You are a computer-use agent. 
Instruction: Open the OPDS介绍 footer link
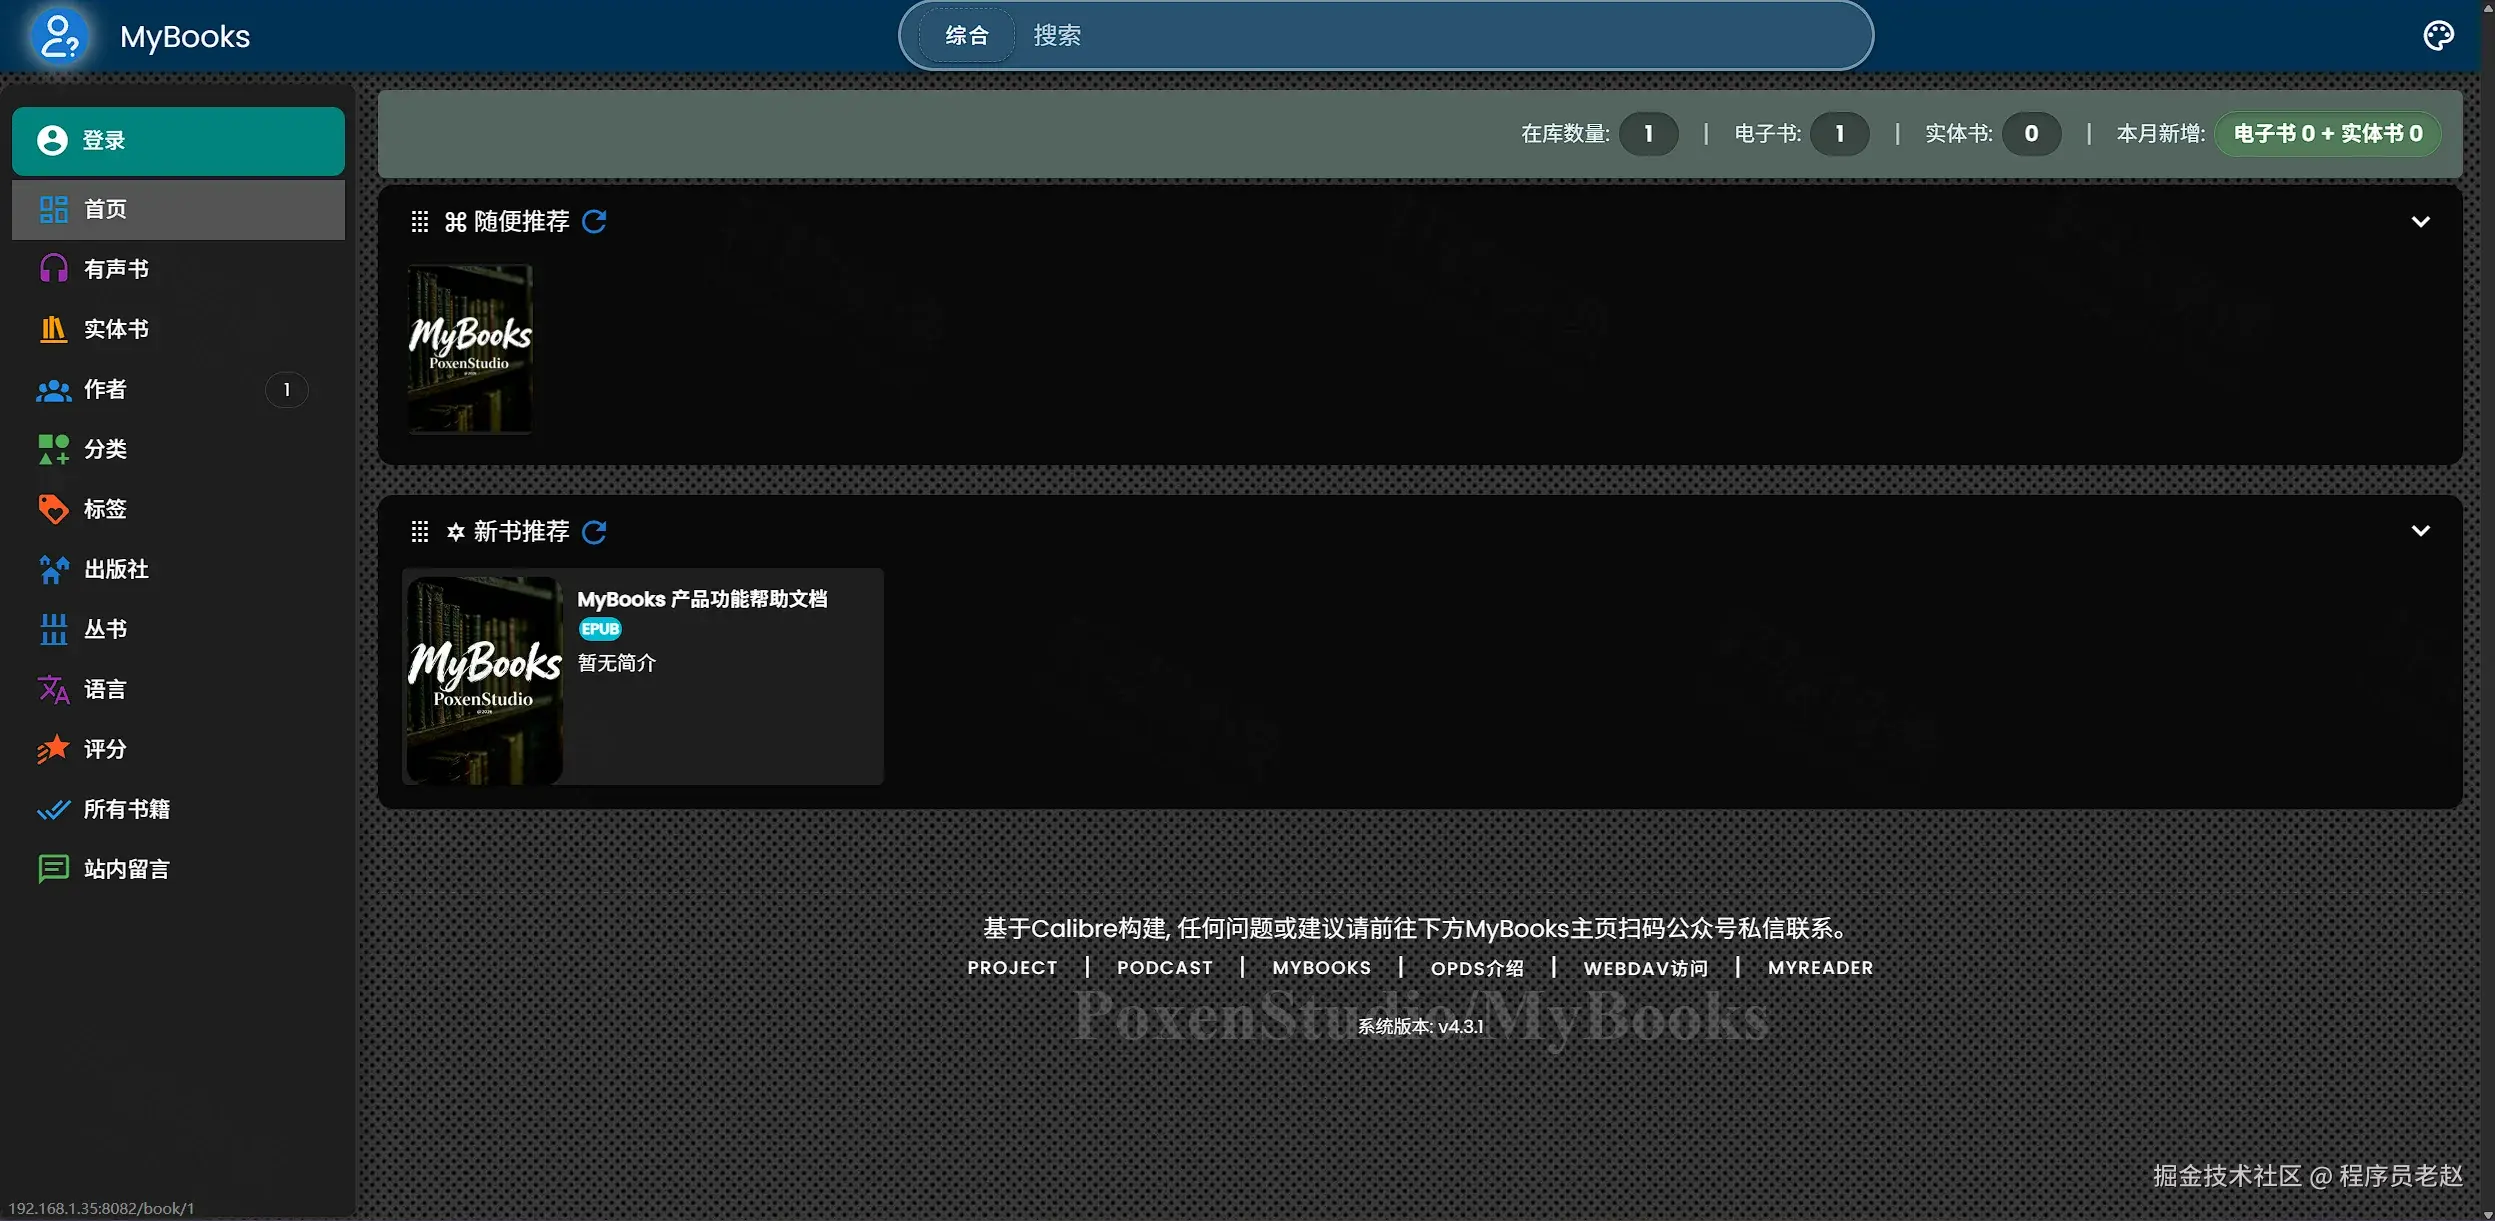(x=1477, y=968)
